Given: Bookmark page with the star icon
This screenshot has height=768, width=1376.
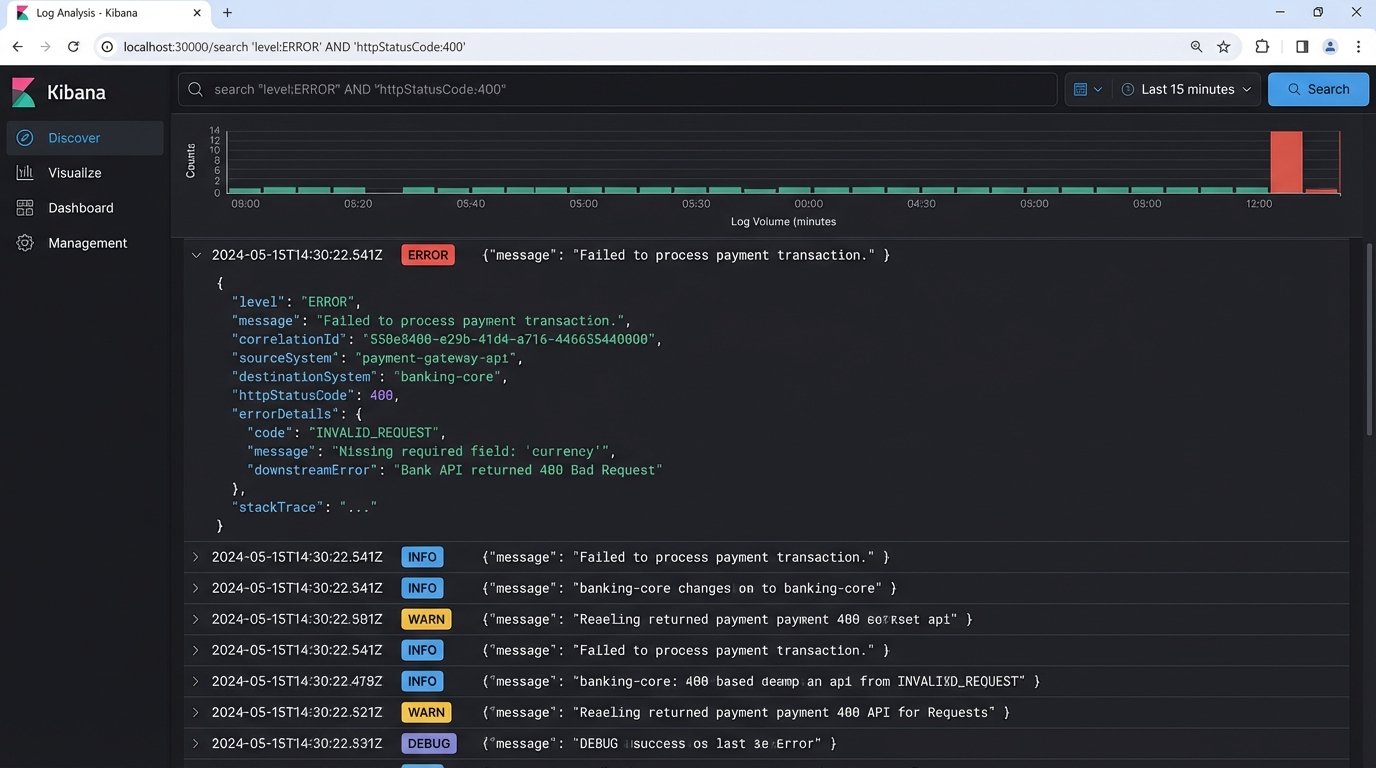Looking at the screenshot, I should coord(1223,47).
